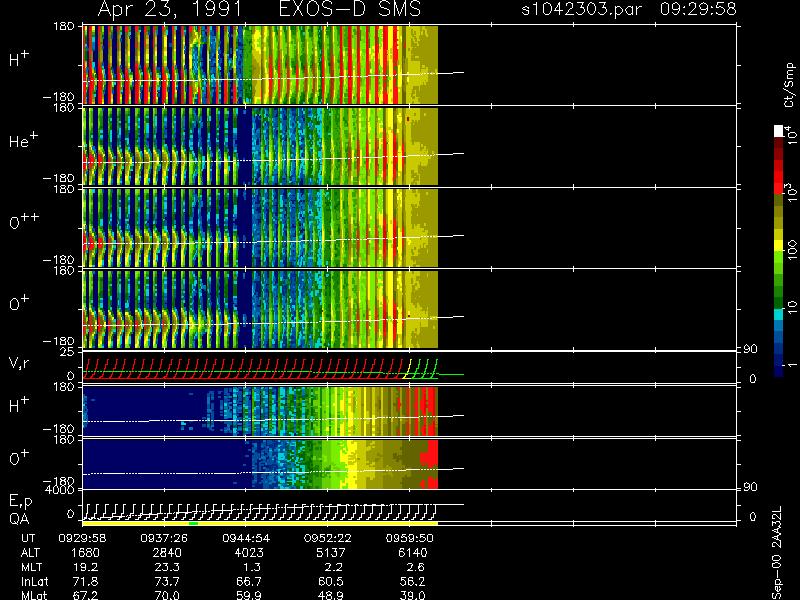
Task: Click the altitude value "5137"
Action: pyautogui.click(x=331, y=553)
